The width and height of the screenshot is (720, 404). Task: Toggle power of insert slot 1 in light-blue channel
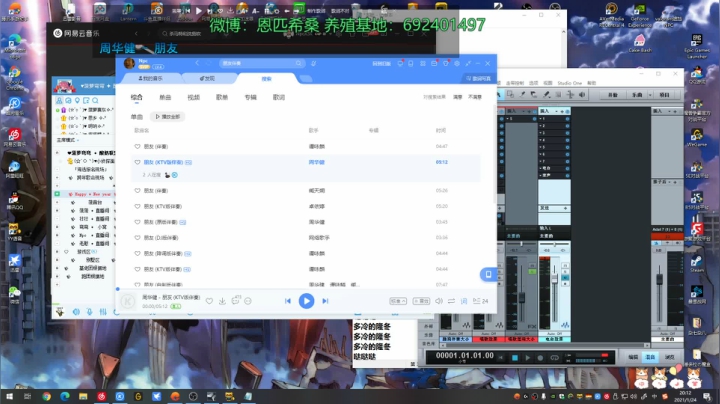click(567, 119)
